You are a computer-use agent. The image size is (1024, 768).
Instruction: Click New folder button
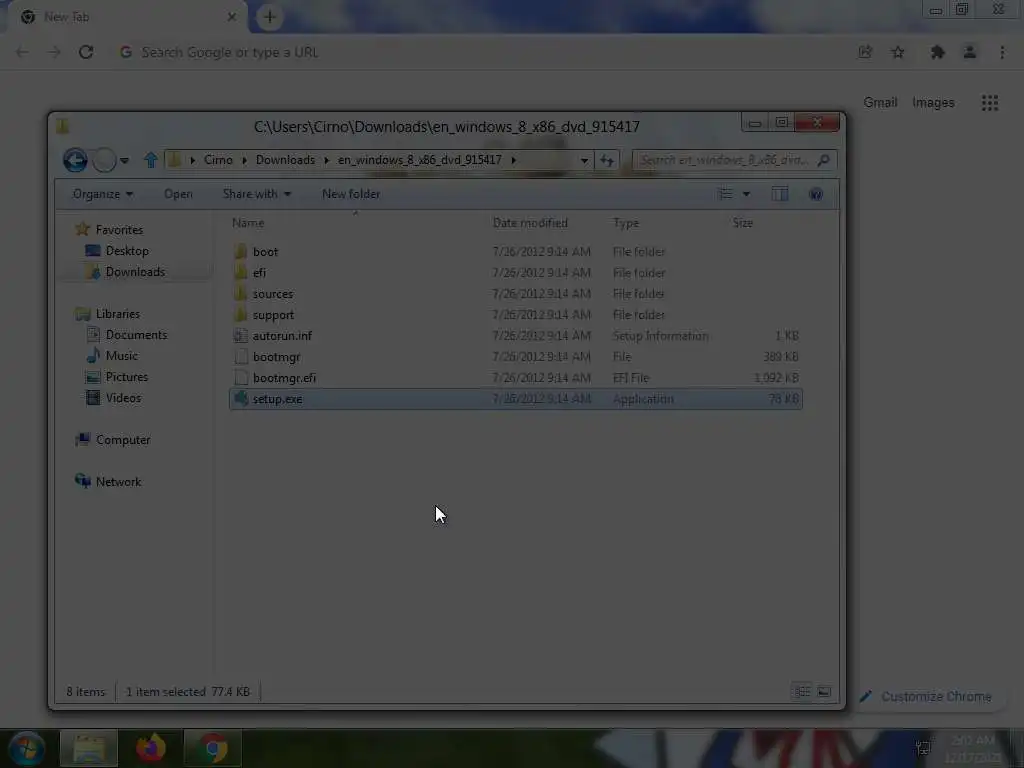(x=351, y=194)
